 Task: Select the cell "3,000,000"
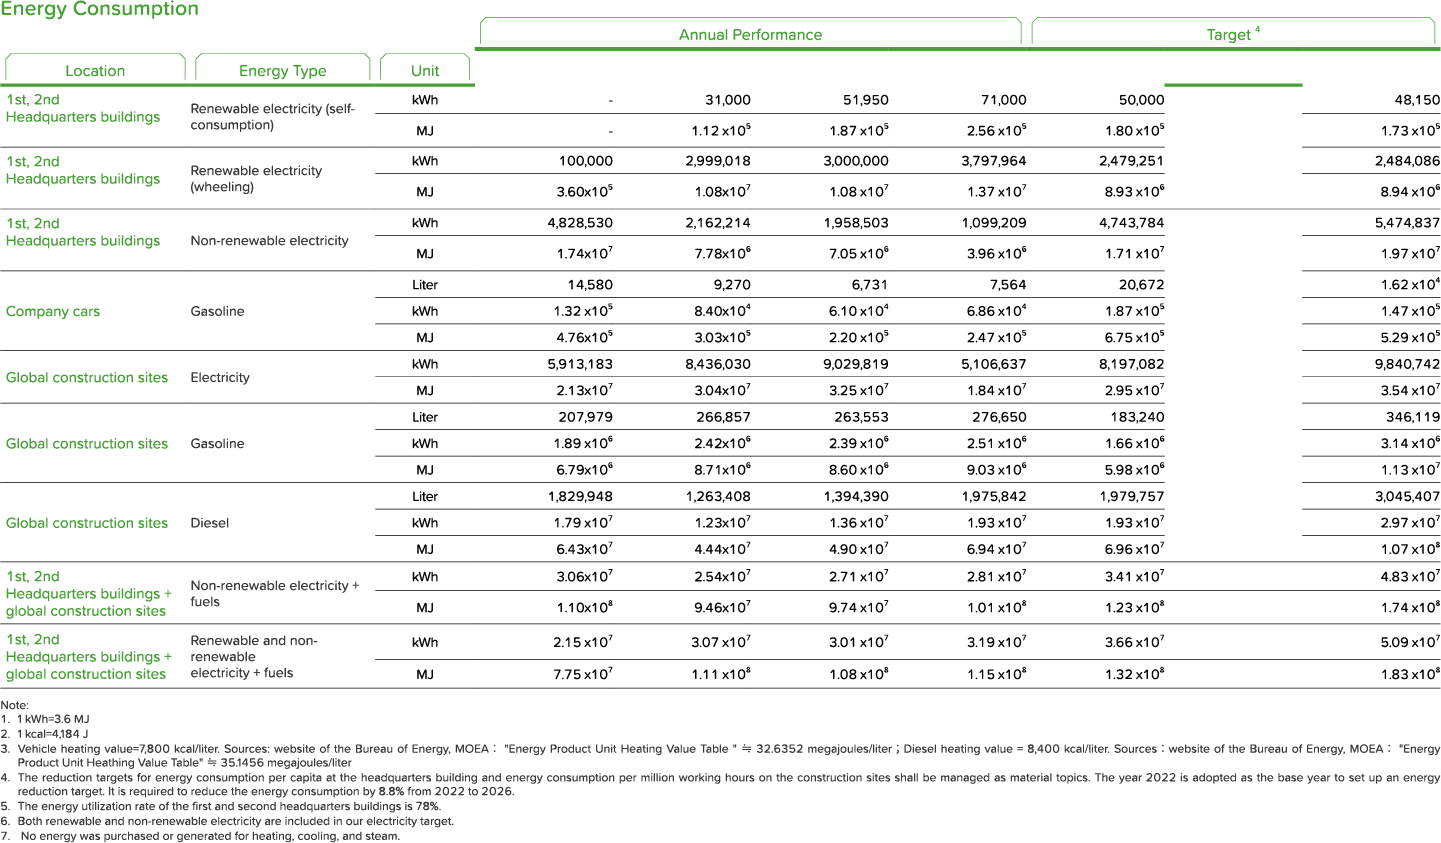click(x=856, y=161)
